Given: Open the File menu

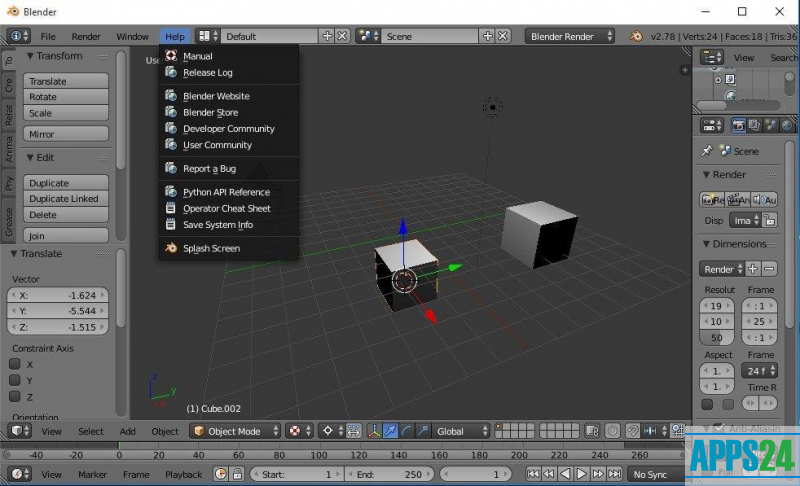Looking at the screenshot, I should point(48,36).
